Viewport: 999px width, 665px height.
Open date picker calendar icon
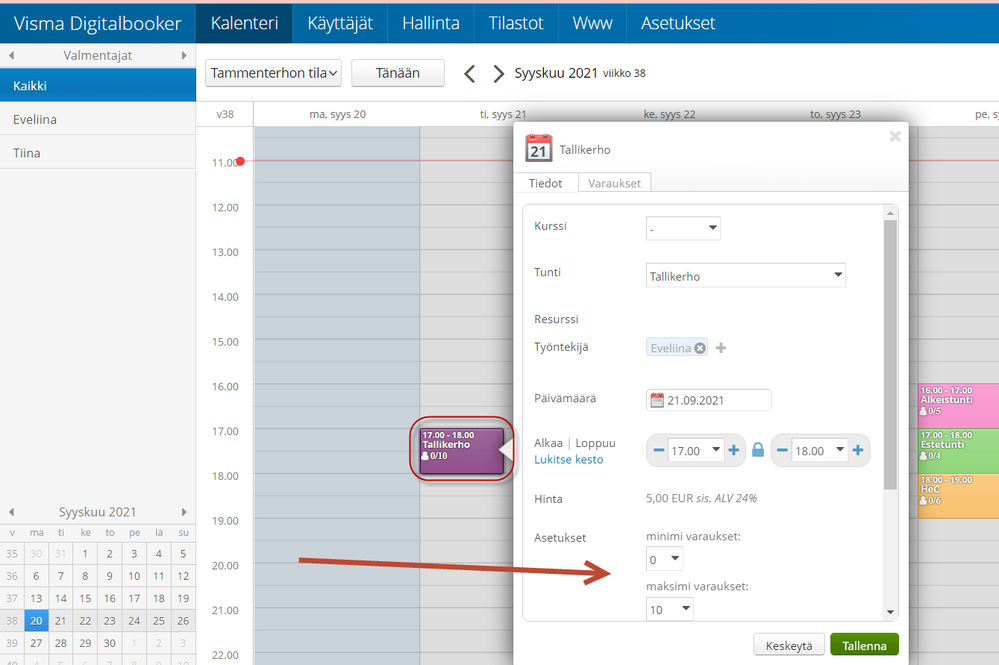pos(657,400)
